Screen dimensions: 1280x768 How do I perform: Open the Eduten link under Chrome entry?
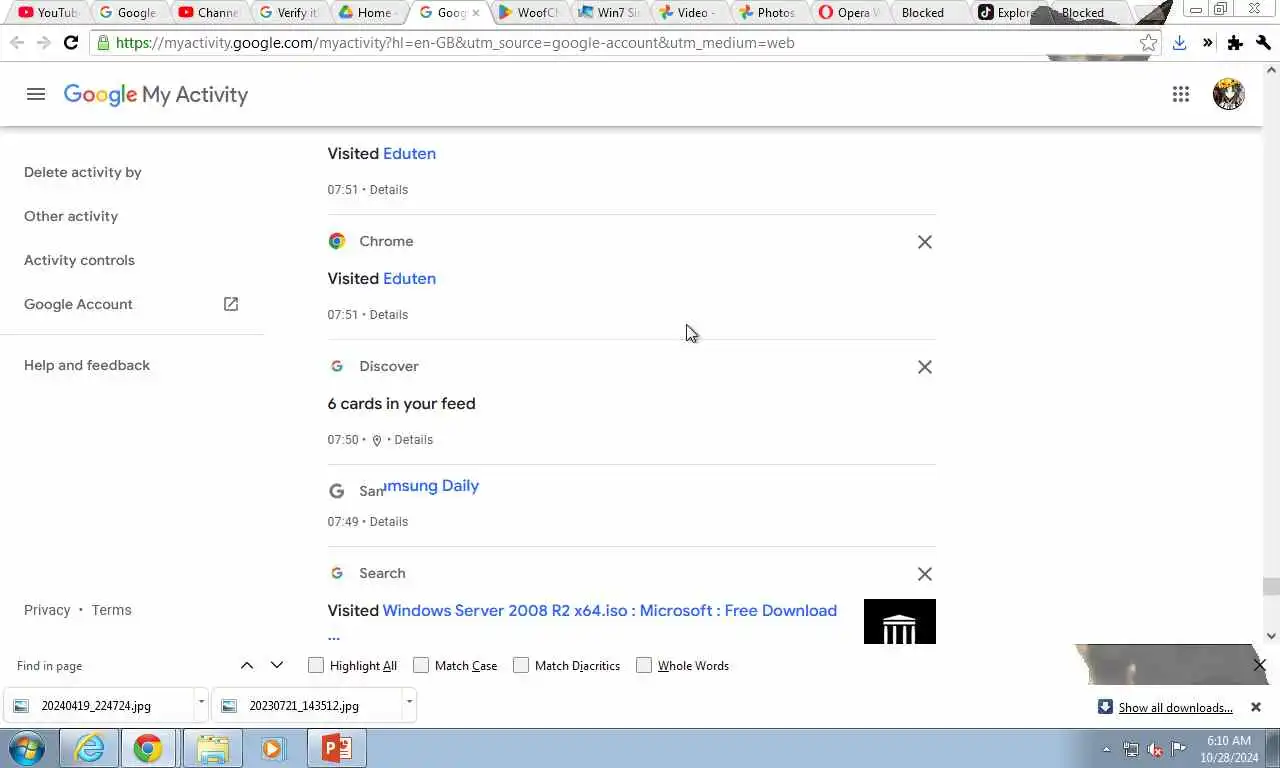409,278
